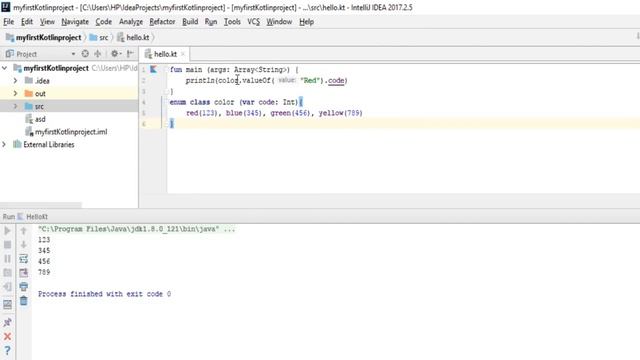Viewport: 640px width, 360px height.
Task: Click myfirstKotlinproject breadcrumb
Action: point(49,38)
